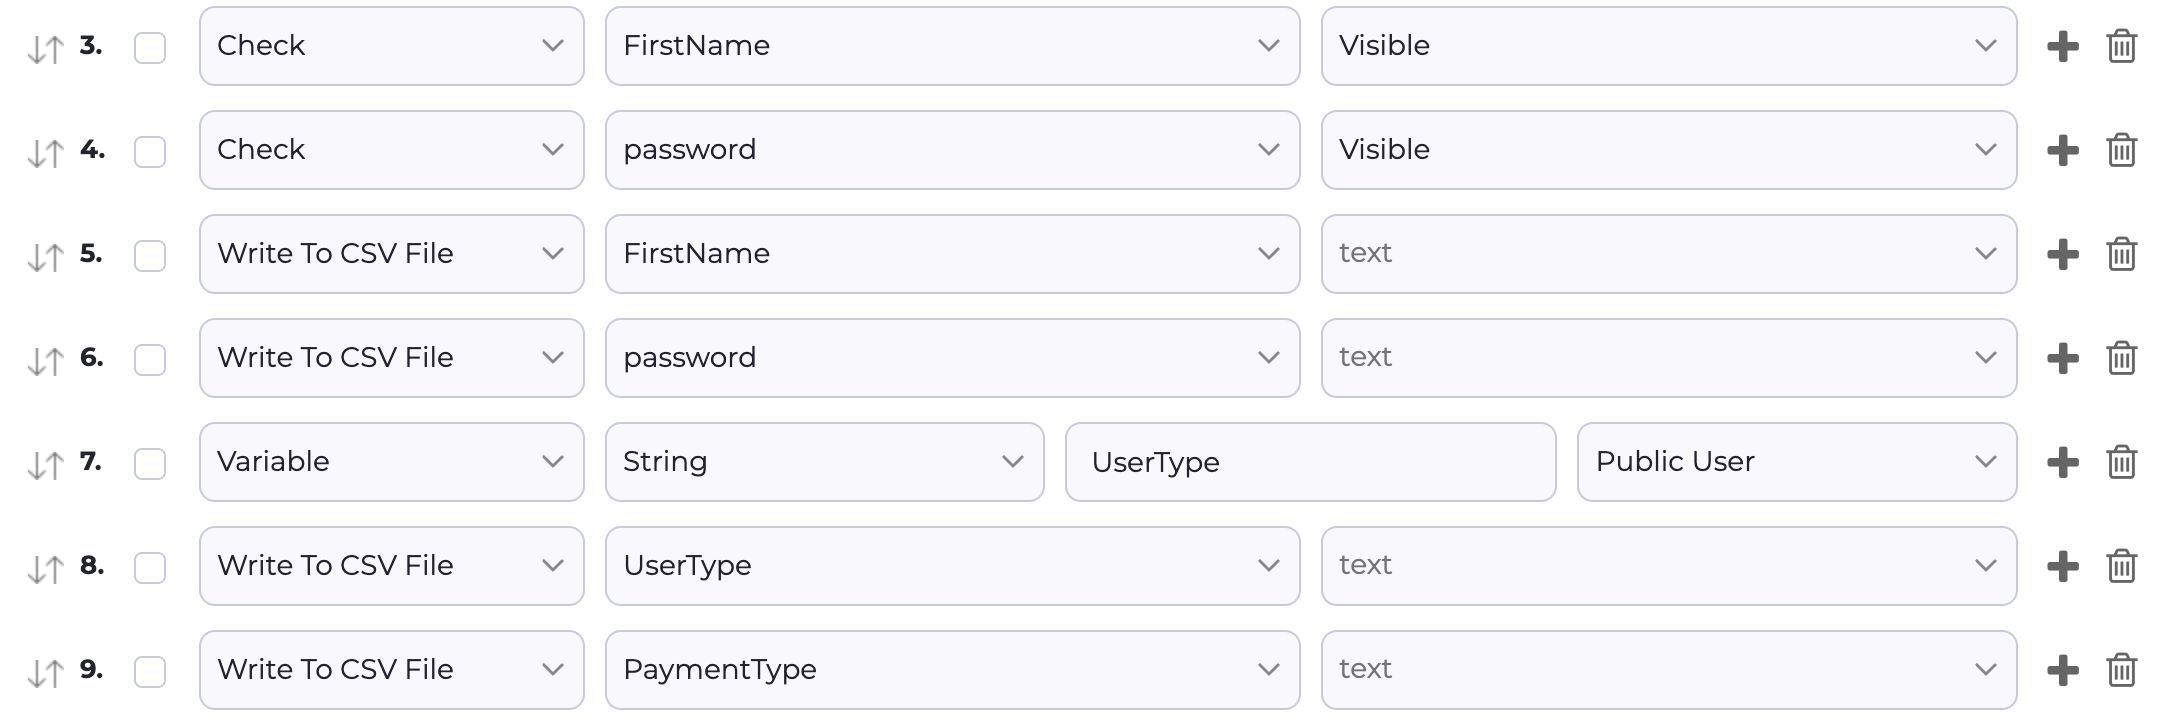Open the Variable action dropdown on step 7
Image resolution: width=2172 pixels, height=720 pixels.
(391, 462)
